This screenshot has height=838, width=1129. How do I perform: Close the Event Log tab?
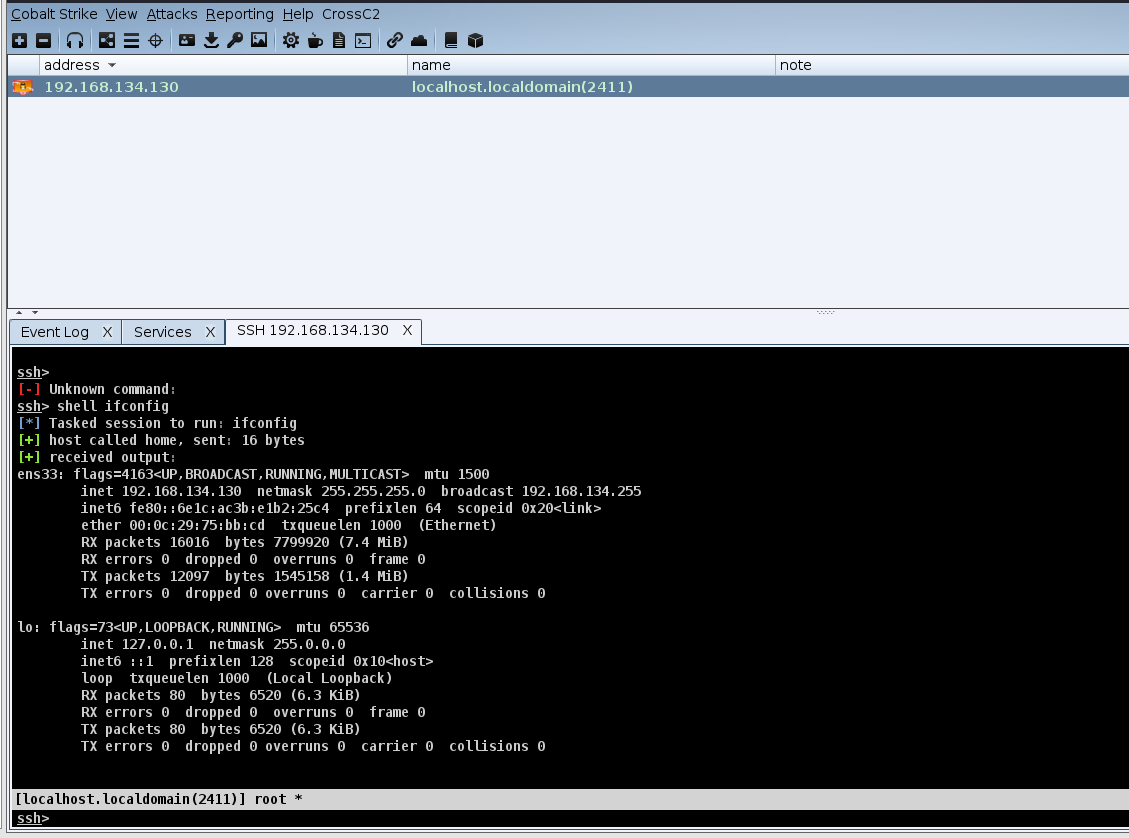(107, 332)
